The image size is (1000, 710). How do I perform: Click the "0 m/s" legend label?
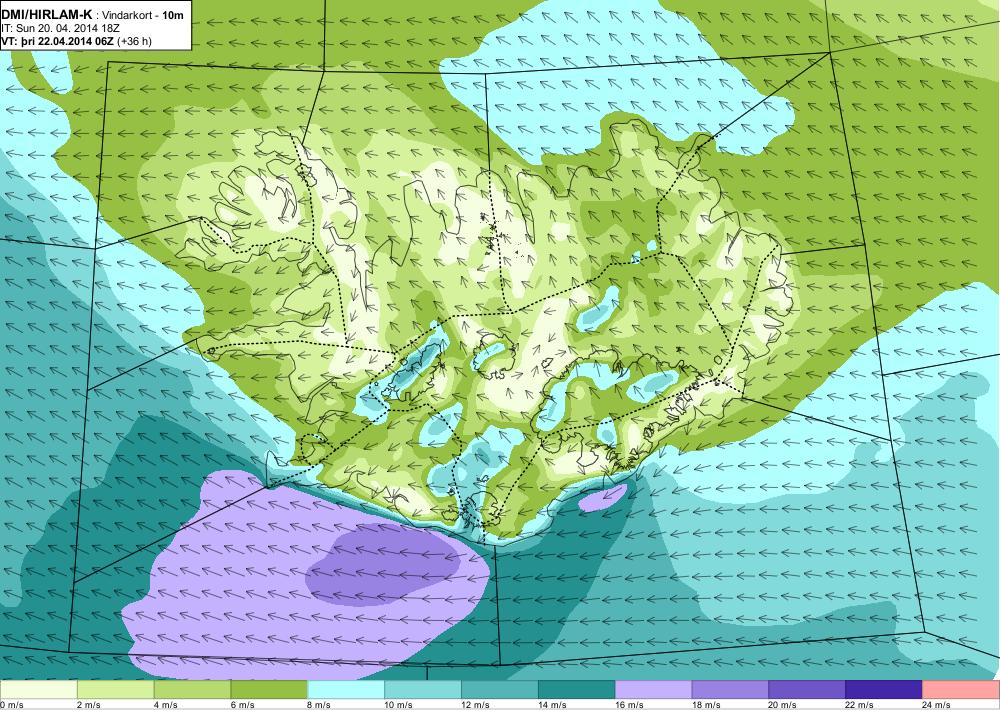pos(12,705)
